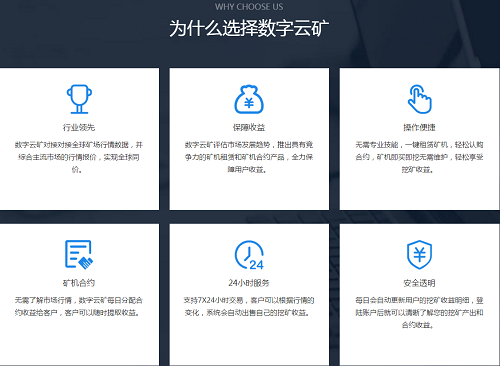Select the 行业领先 card title
The width and height of the screenshot is (500, 366).
[79, 127]
